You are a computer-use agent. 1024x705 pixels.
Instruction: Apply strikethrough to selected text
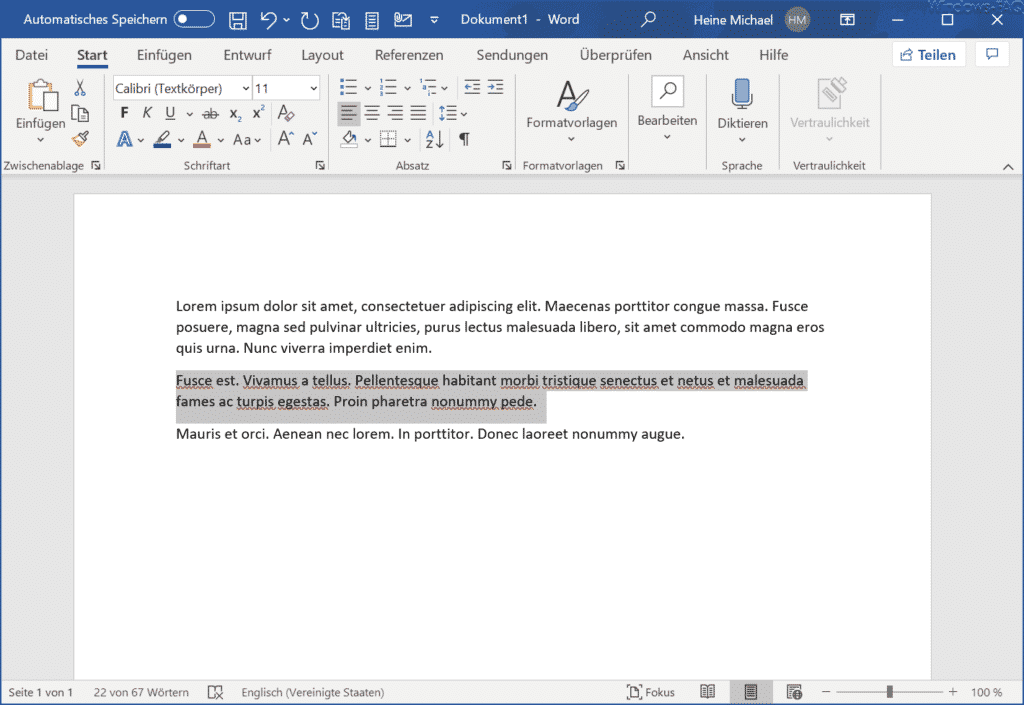pyautogui.click(x=210, y=114)
